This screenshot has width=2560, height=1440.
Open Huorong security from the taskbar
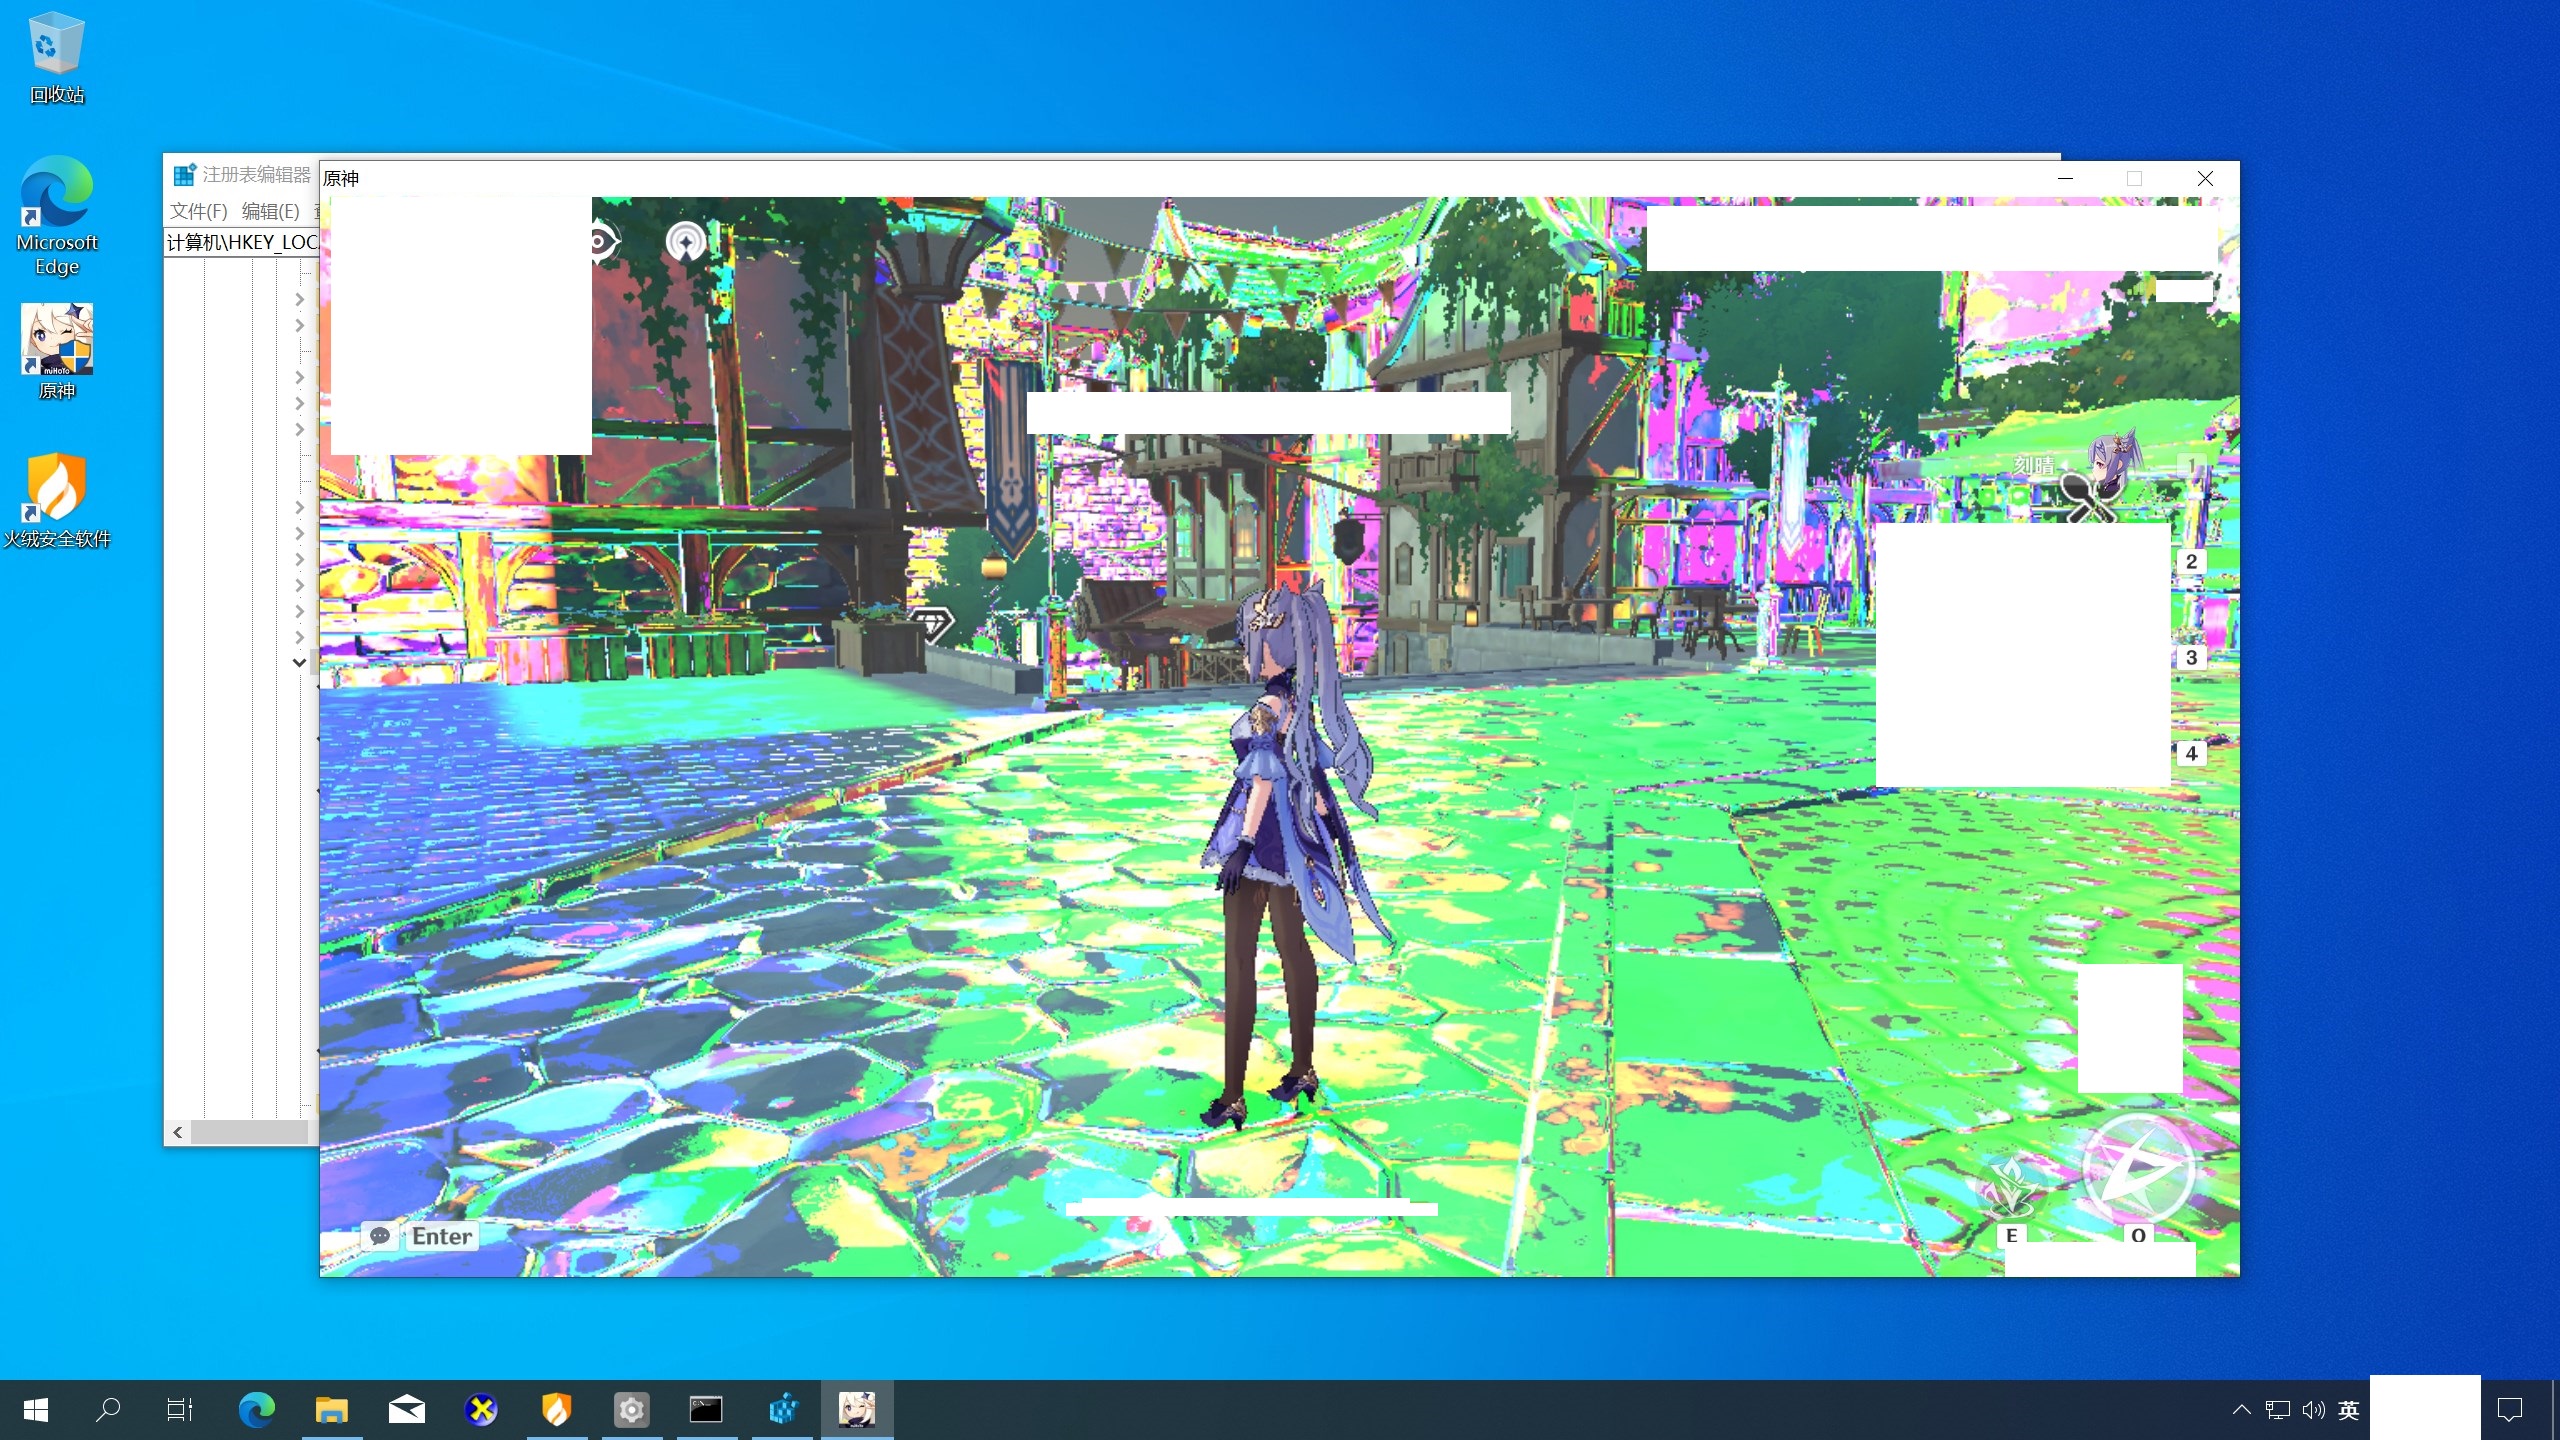pos(556,1410)
